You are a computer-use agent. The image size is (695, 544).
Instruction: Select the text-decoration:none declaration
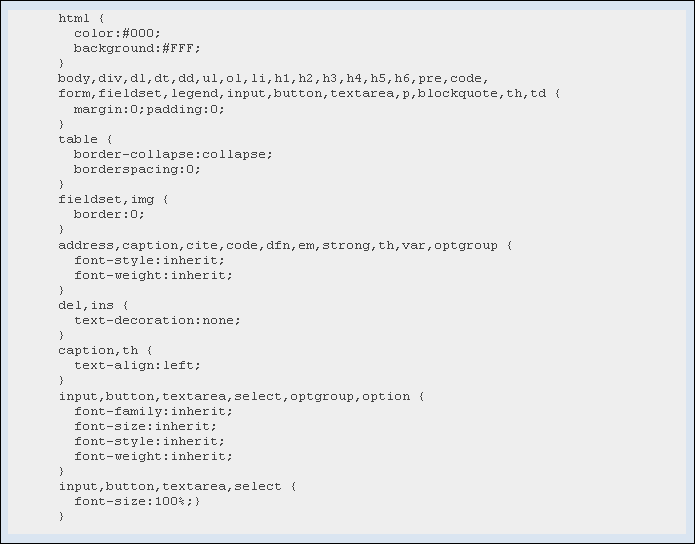point(157,320)
